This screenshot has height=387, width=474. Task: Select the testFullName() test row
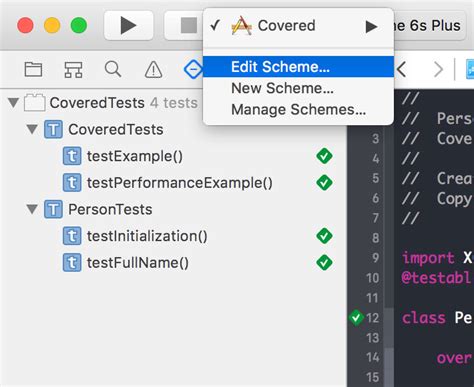tap(173, 263)
